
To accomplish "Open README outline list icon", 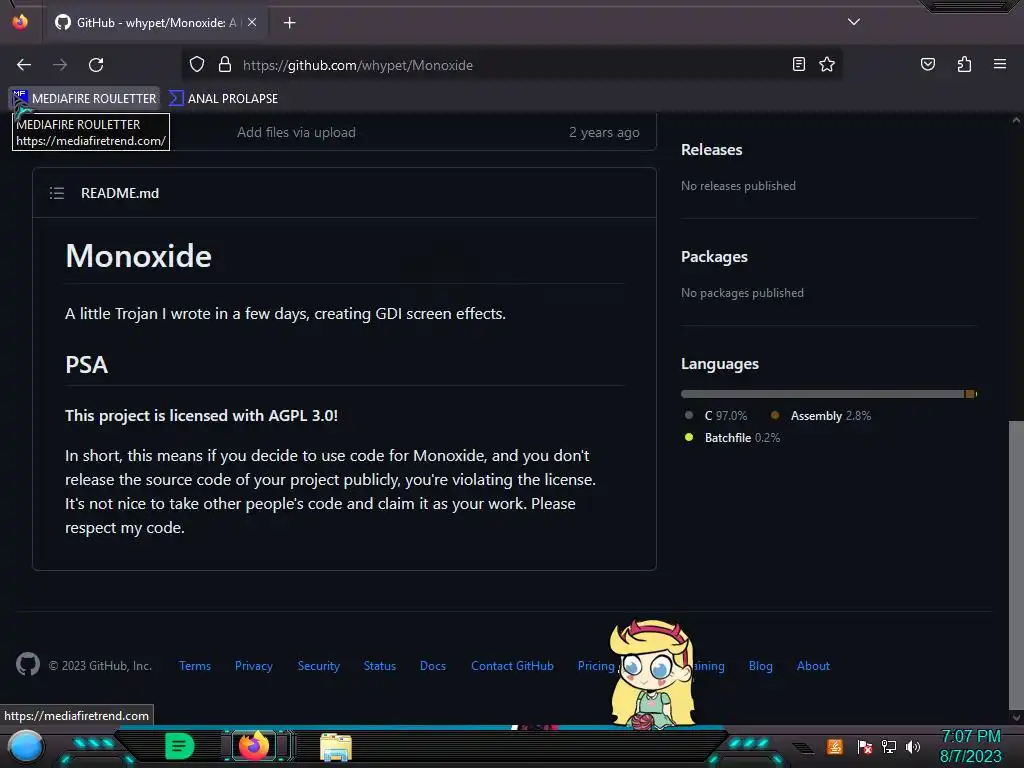I will (x=57, y=193).
